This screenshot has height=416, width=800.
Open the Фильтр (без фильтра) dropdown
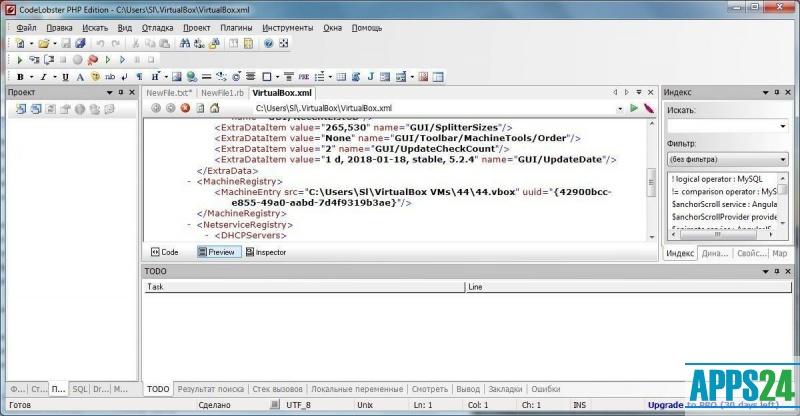tap(783, 160)
